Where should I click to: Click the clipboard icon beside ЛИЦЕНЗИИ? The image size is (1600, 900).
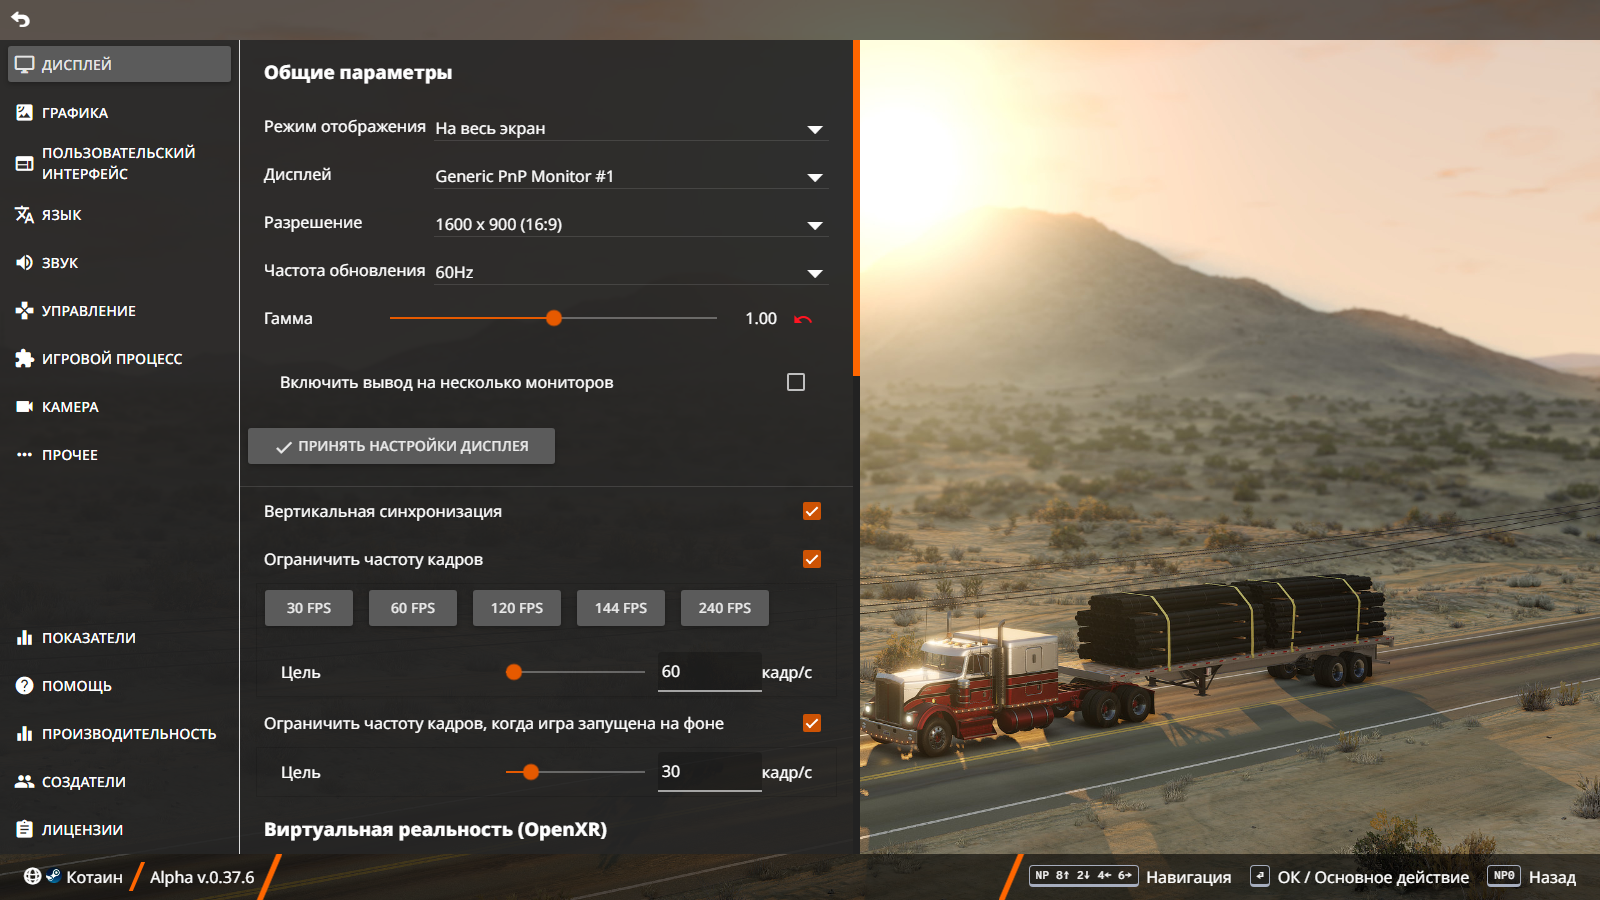(x=25, y=829)
